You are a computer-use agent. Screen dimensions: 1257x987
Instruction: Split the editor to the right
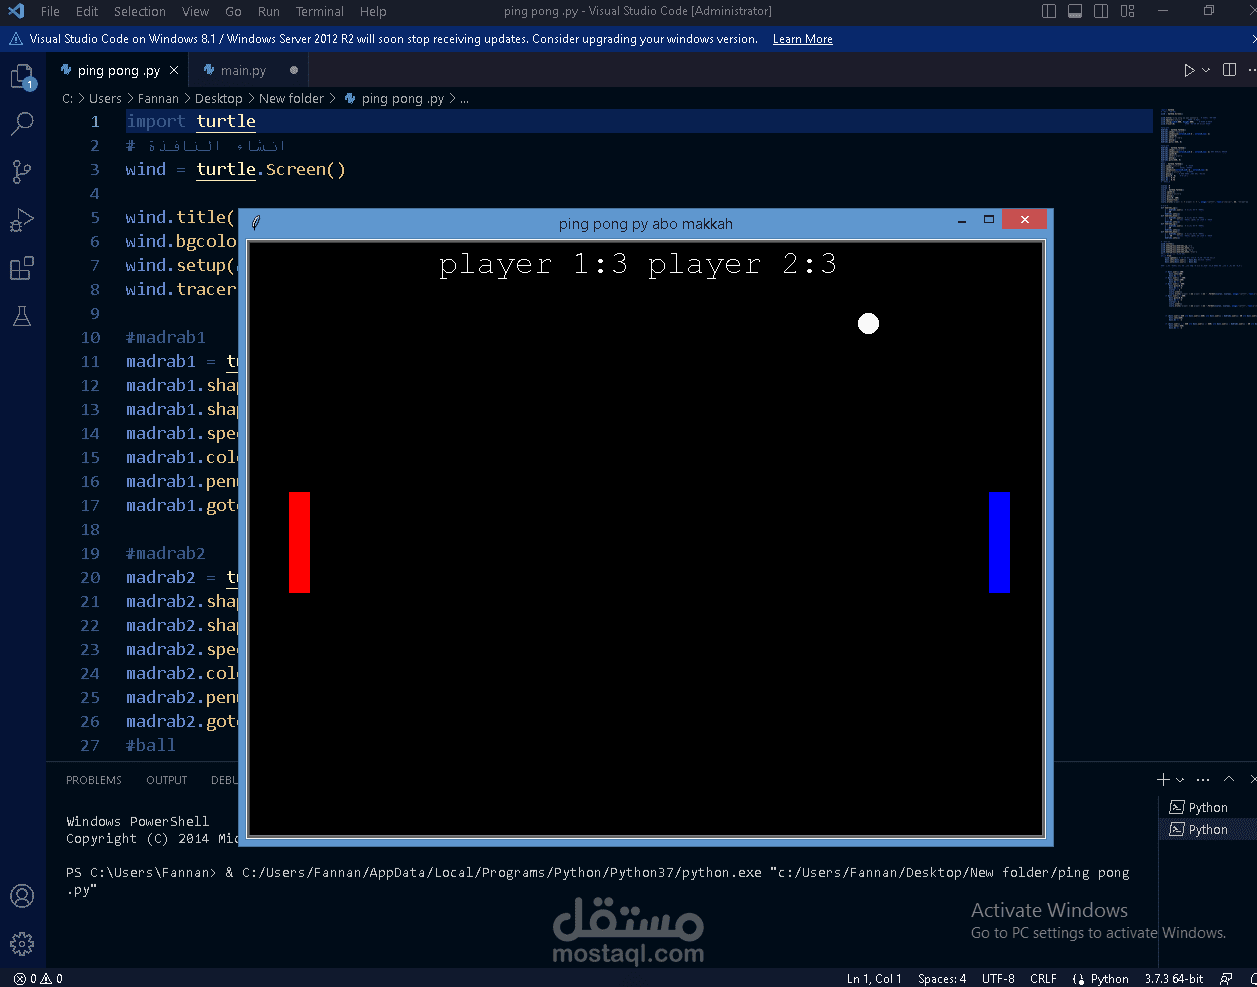1230,70
